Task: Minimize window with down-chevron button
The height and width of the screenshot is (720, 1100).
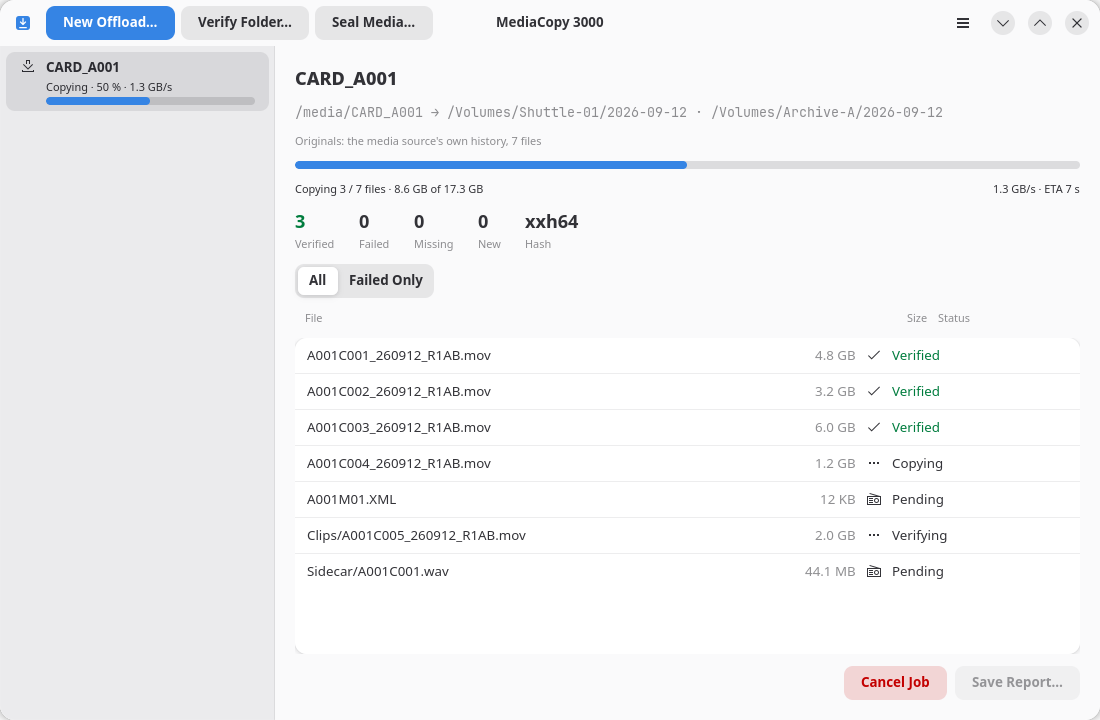Action: [1003, 23]
